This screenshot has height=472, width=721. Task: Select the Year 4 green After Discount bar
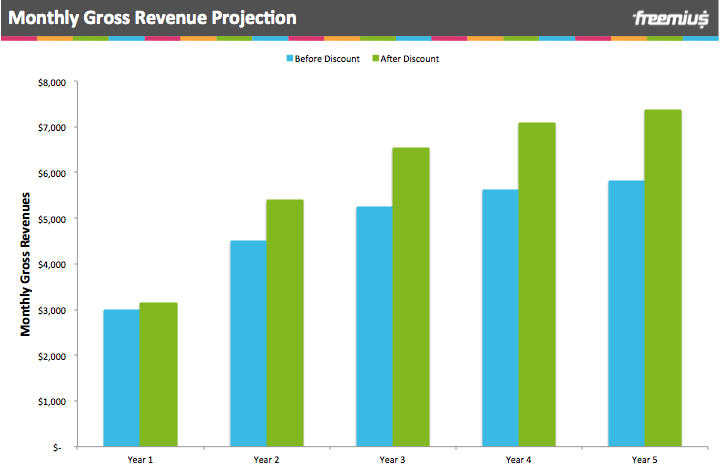[x=537, y=284]
